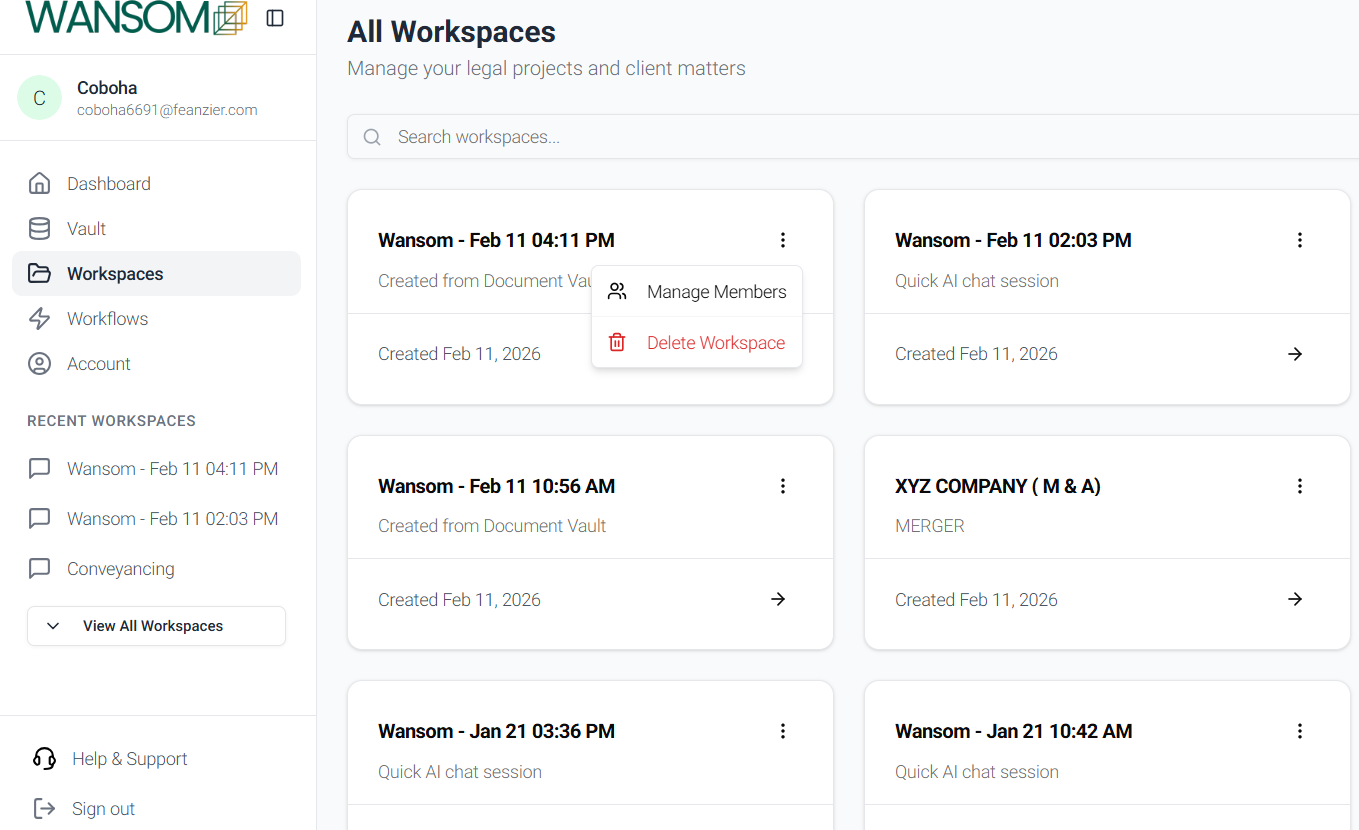Choose Delete Workspace in the context menu
Screen dimensions: 1359x830
pos(697,342)
